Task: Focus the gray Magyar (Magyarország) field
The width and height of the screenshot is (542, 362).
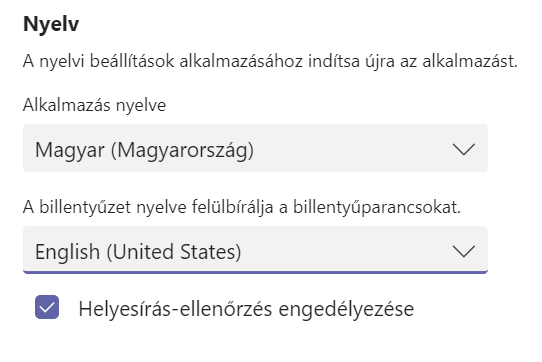Action: (x=255, y=148)
